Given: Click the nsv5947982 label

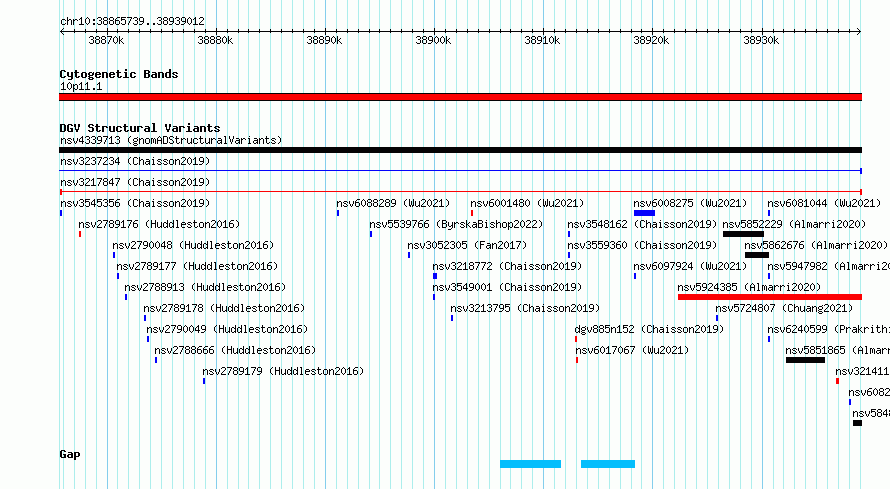Looking at the screenshot, I should 829,266.
